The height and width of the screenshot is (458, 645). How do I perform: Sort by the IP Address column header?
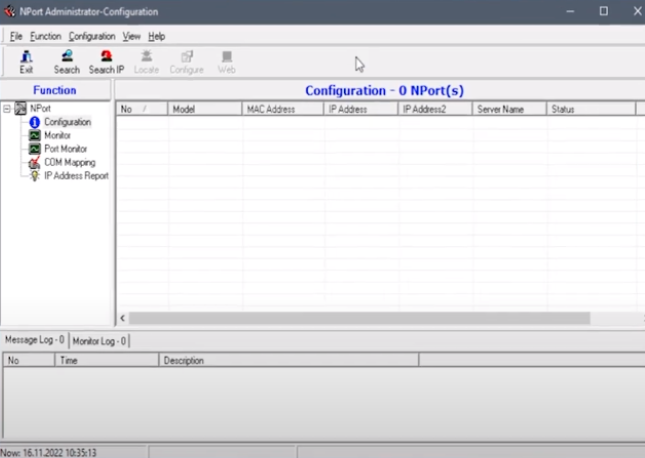(x=361, y=109)
